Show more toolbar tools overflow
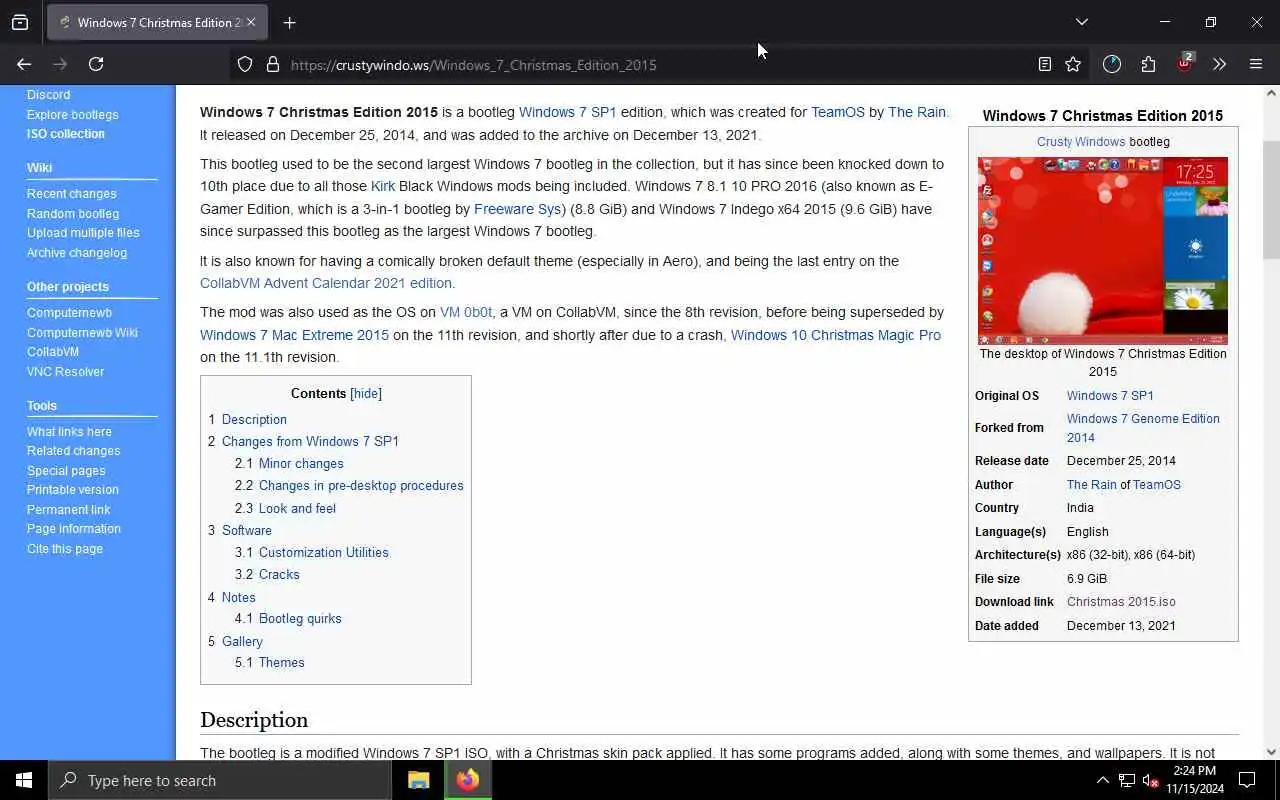The width and height of the screenshot is (1280, 800). click(1219, 64)
